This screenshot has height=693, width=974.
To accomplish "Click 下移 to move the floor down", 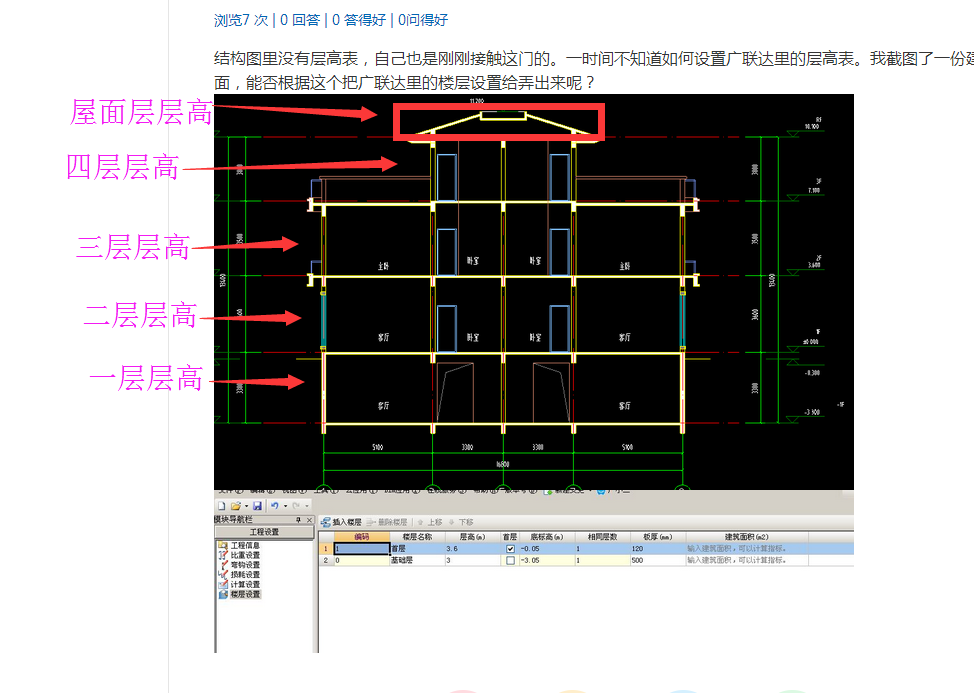I will (461, 522).
